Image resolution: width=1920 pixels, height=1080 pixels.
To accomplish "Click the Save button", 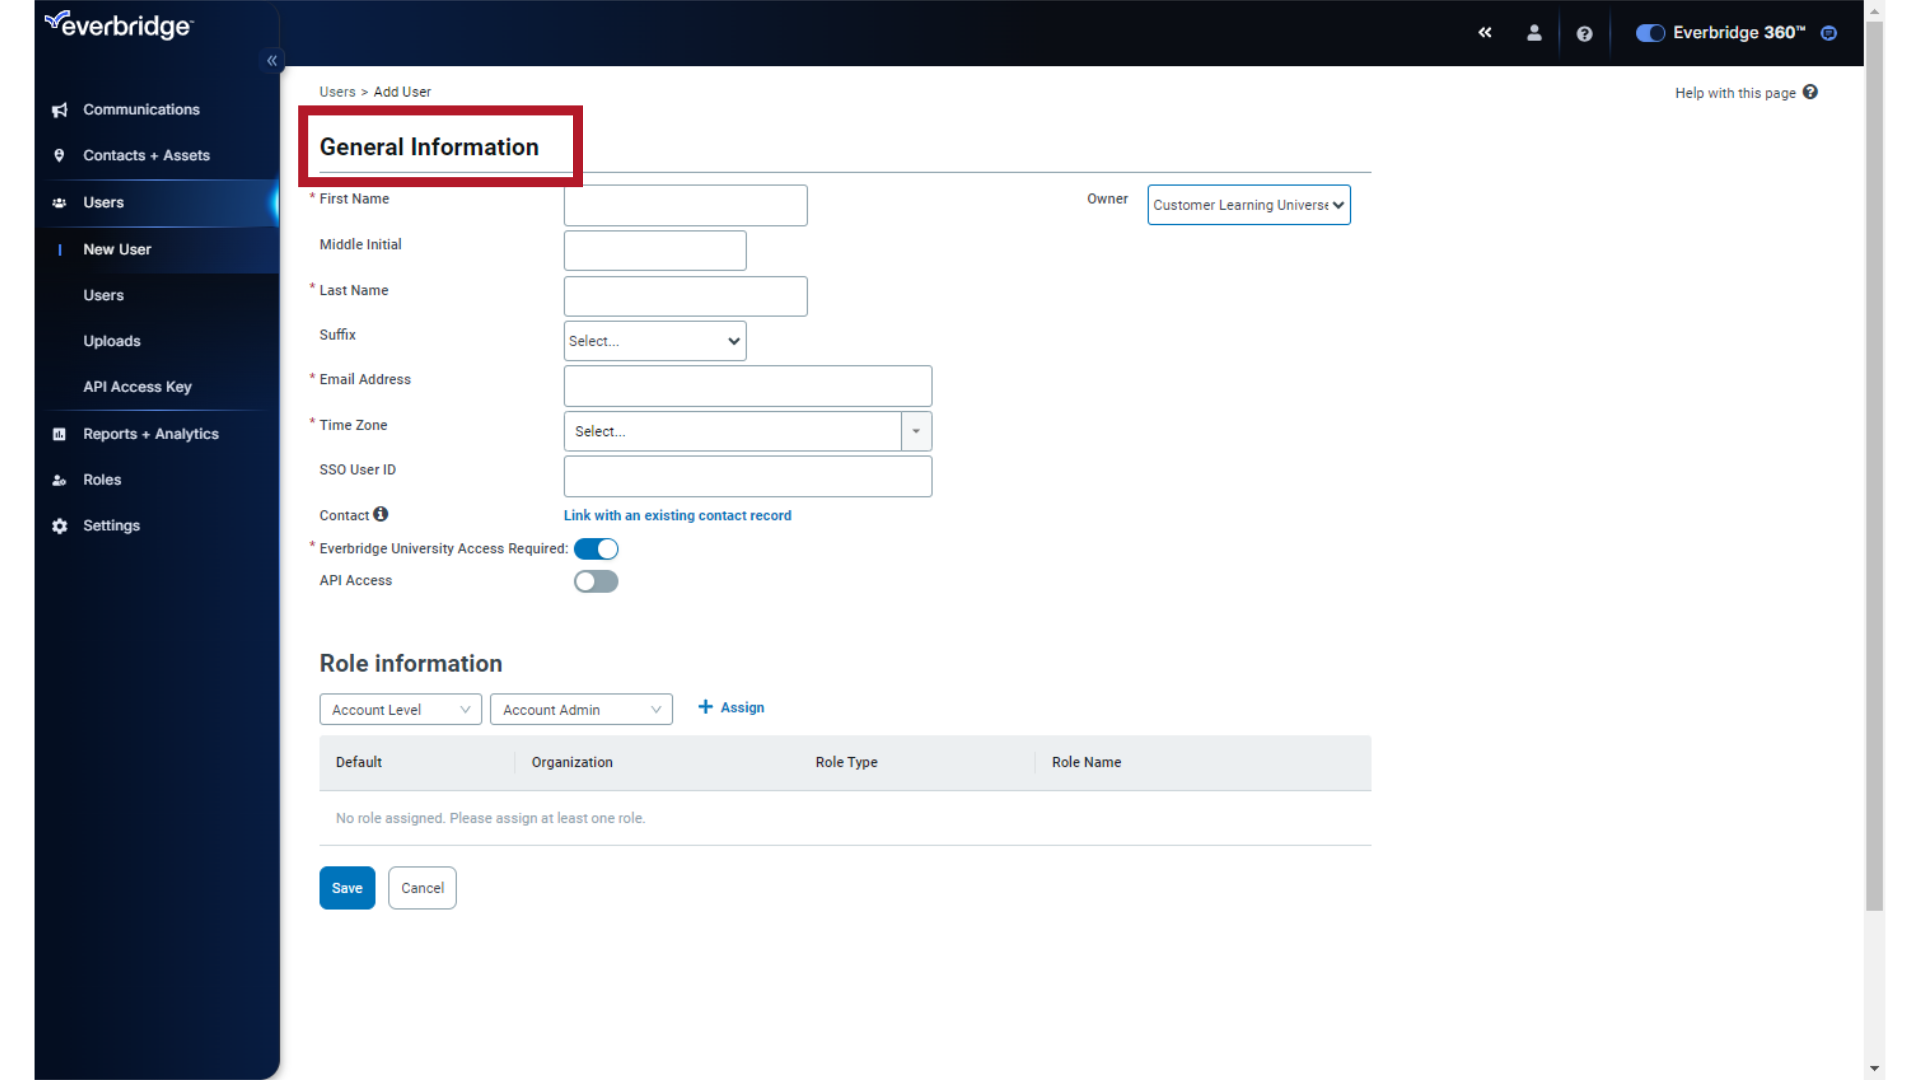I will tap(347, 886).
